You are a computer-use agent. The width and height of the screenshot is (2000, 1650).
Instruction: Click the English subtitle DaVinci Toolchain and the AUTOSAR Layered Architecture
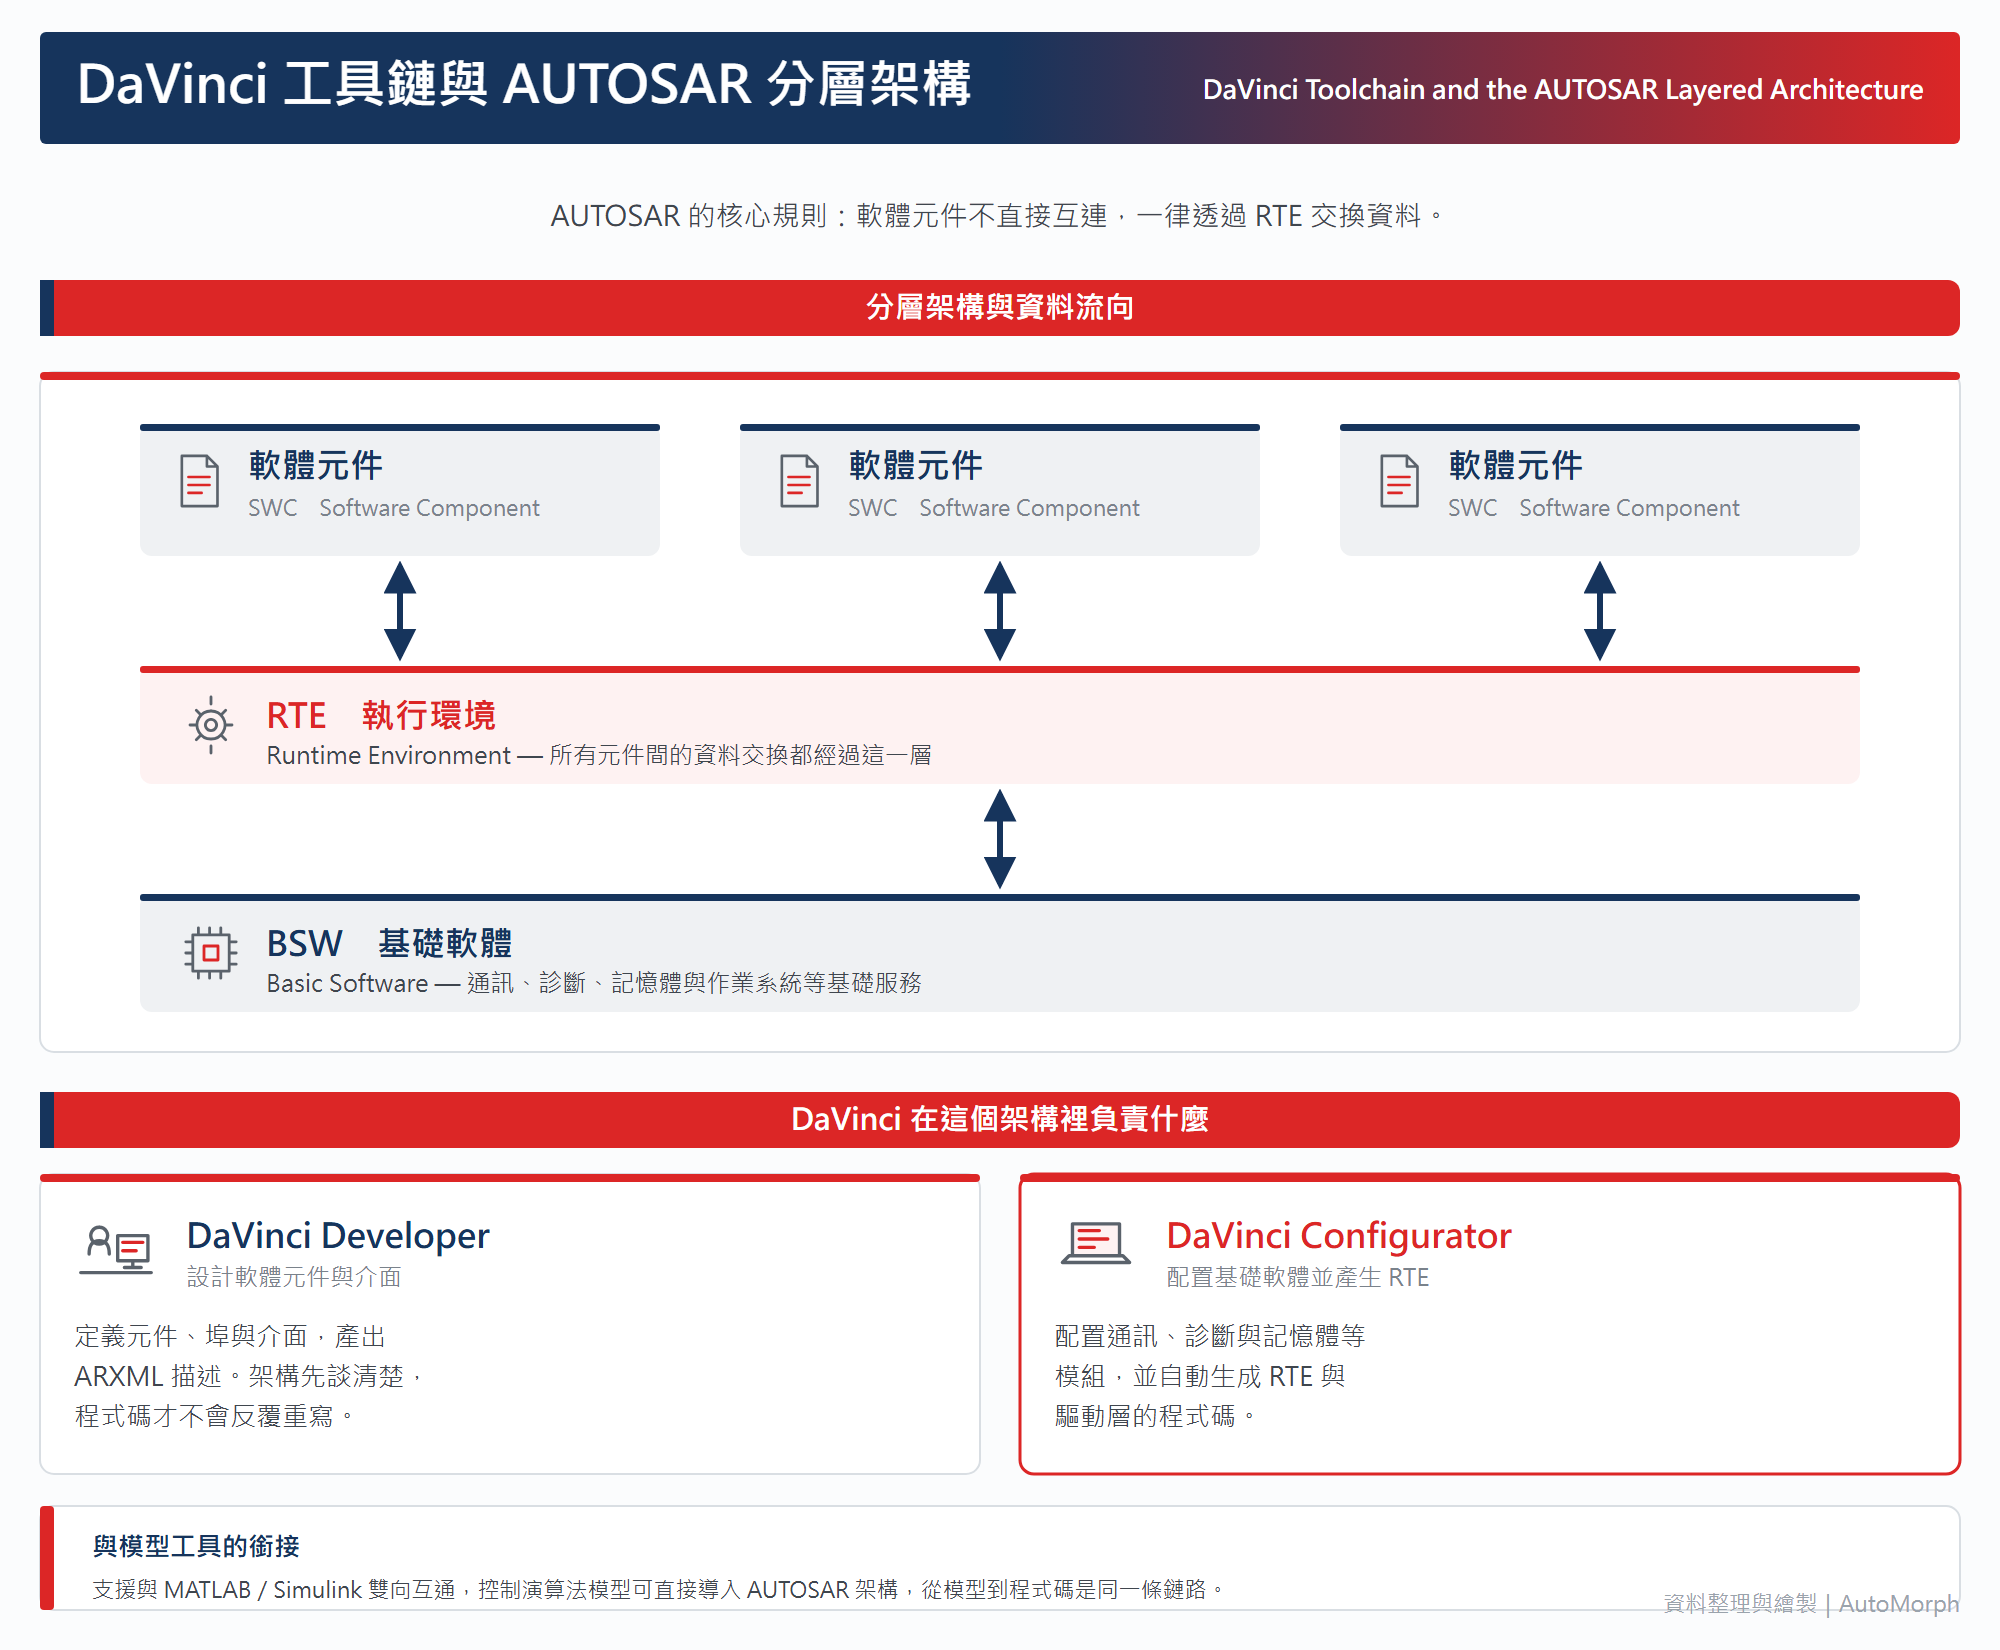(x=1562, y=90)
